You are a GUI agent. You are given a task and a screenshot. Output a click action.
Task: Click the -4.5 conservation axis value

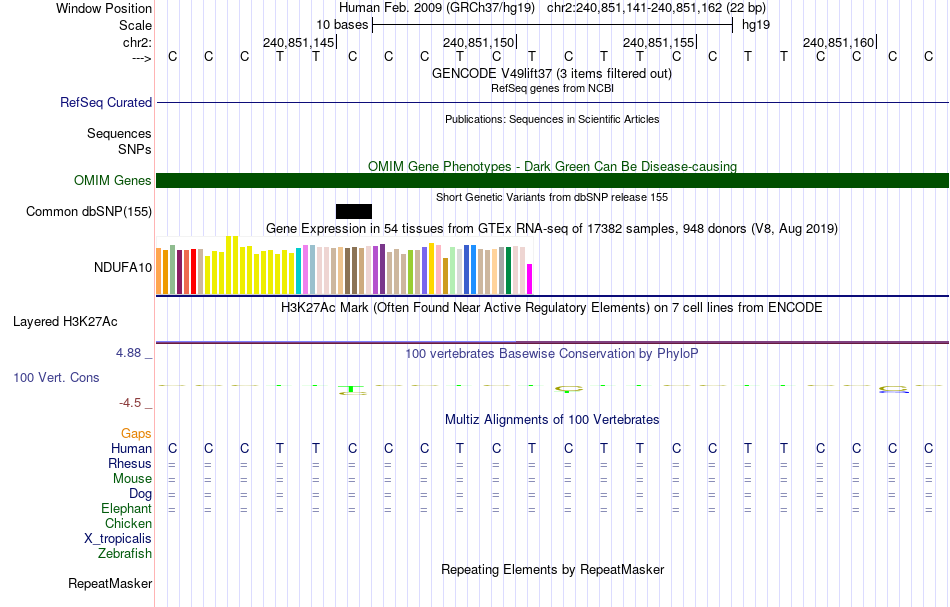[x=130, y=403]
